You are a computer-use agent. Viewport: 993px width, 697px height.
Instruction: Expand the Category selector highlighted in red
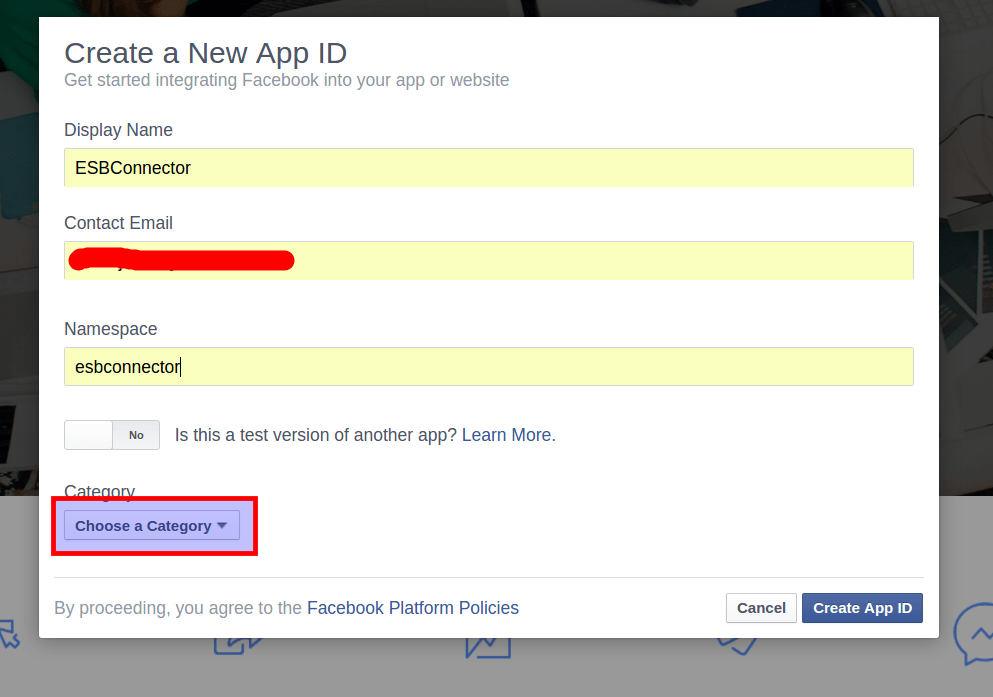(x=151, y=525)
